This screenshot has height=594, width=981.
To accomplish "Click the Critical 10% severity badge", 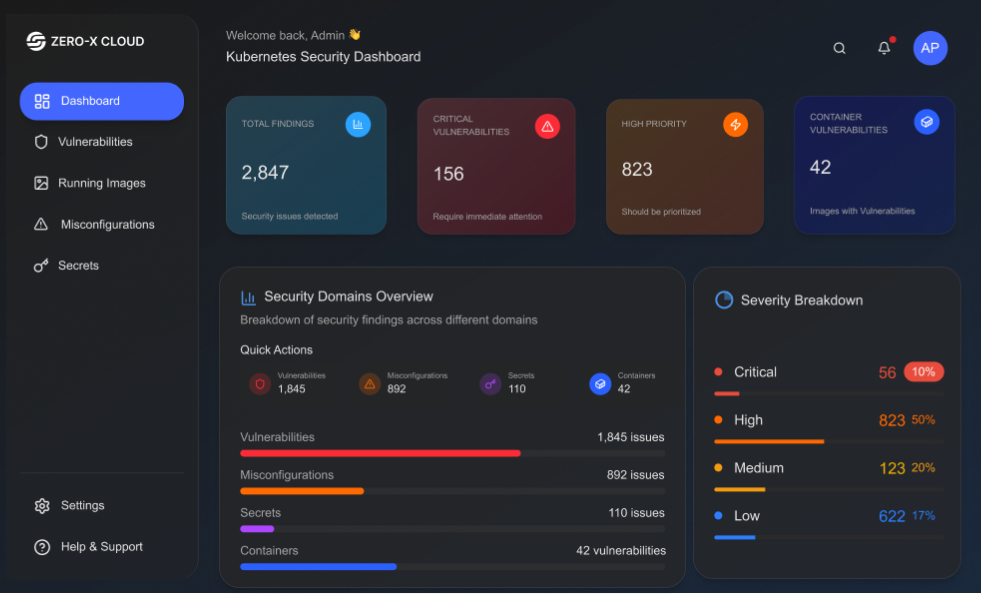I will [923, 372].
